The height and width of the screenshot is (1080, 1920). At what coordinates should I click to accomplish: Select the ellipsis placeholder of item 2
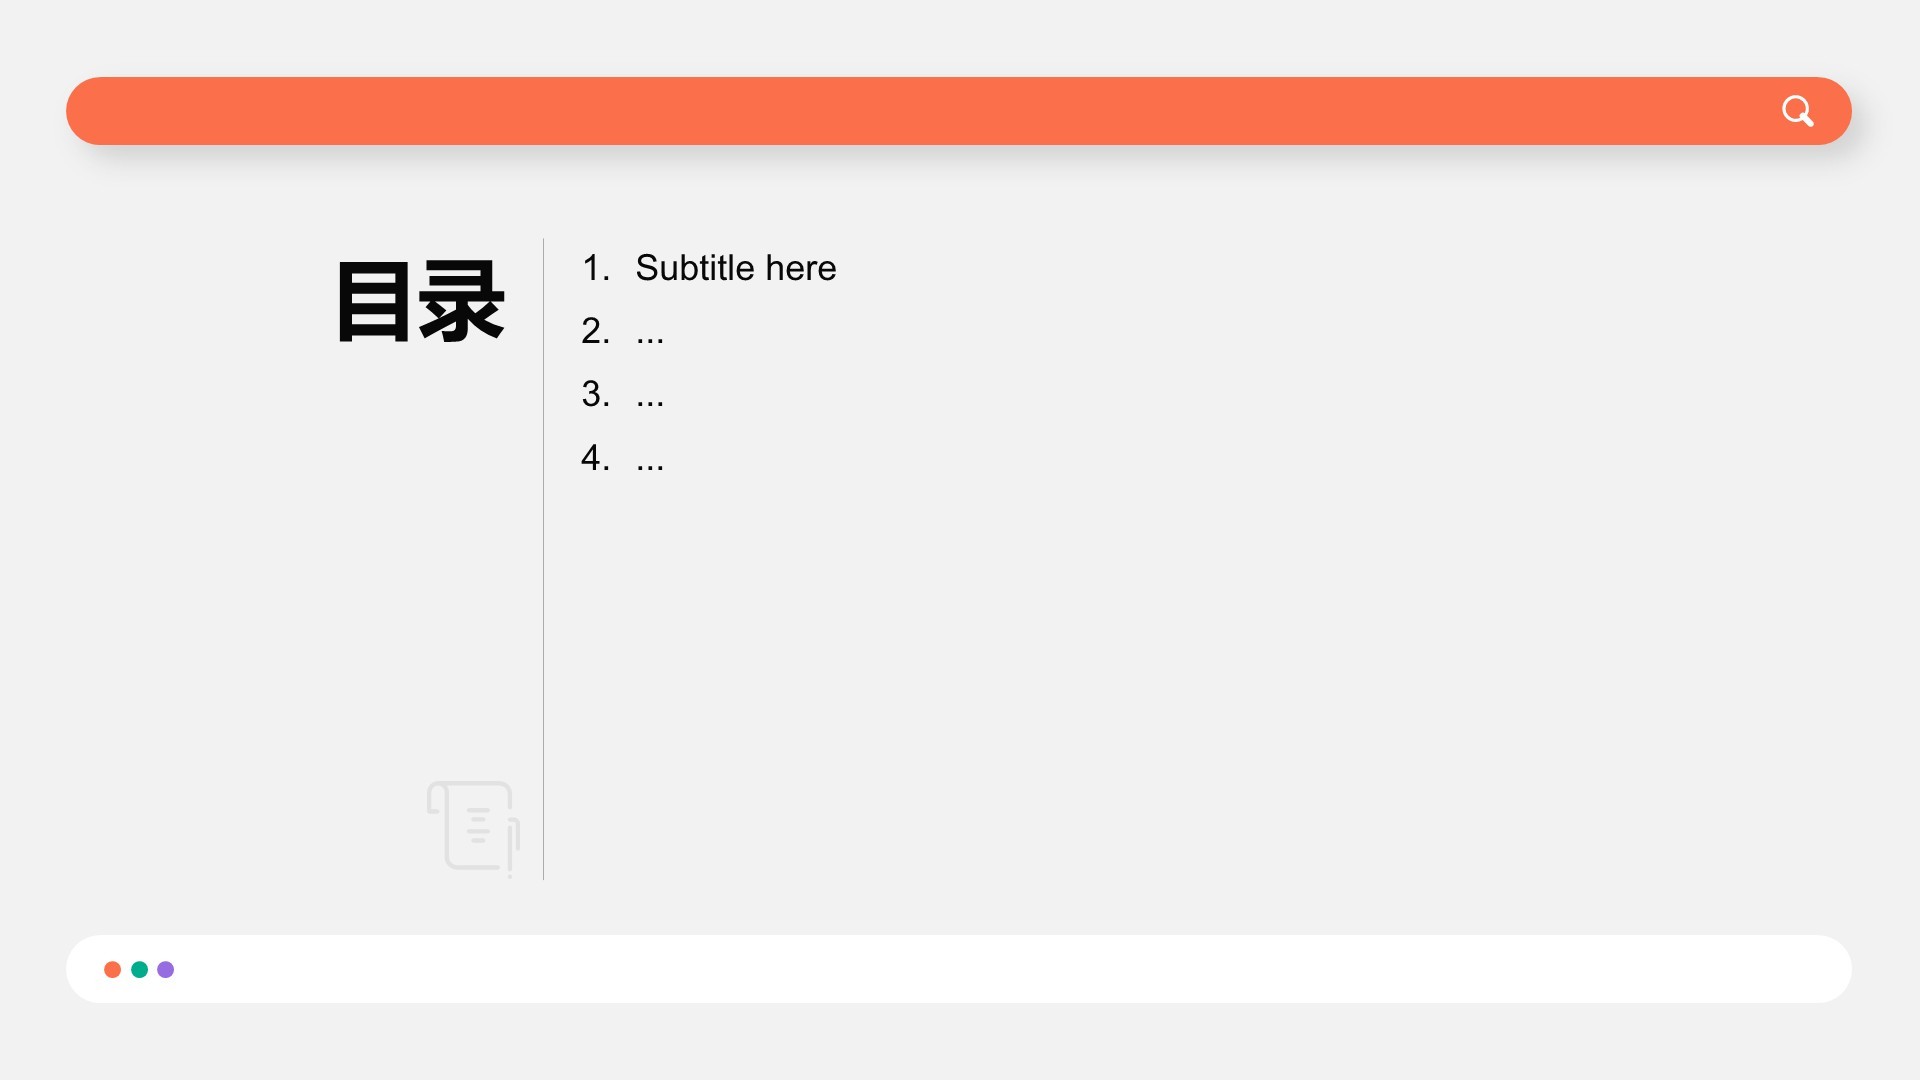[650, 335]
